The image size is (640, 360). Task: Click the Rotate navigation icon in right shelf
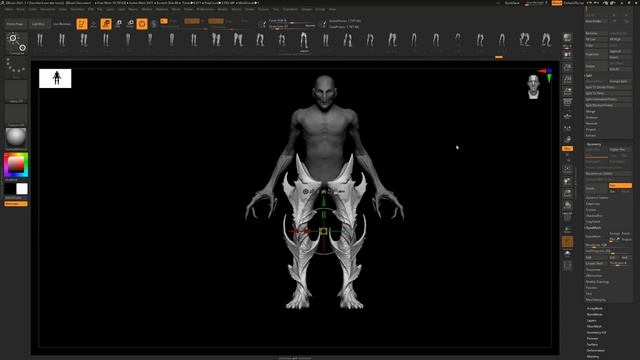[x=567, y=205]
